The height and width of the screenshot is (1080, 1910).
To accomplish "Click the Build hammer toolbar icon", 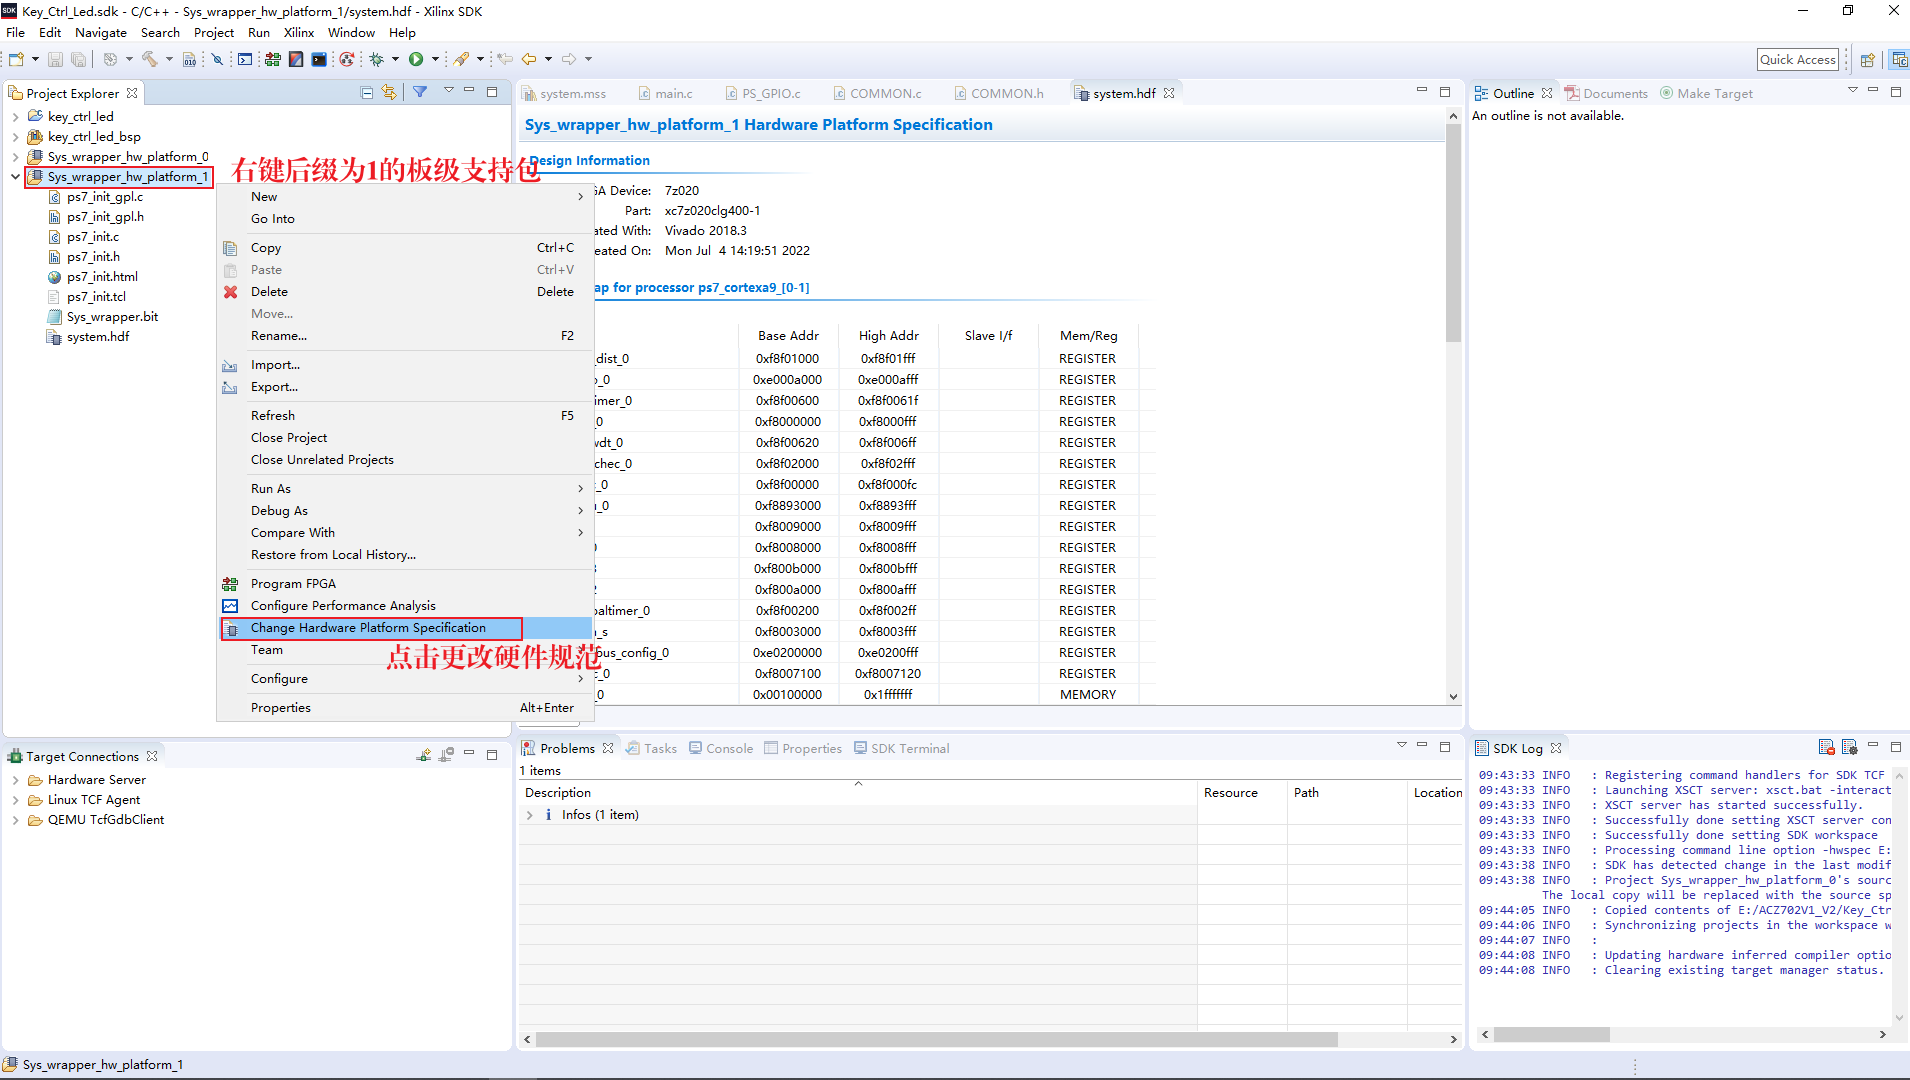I will click(x=150, y=59).
